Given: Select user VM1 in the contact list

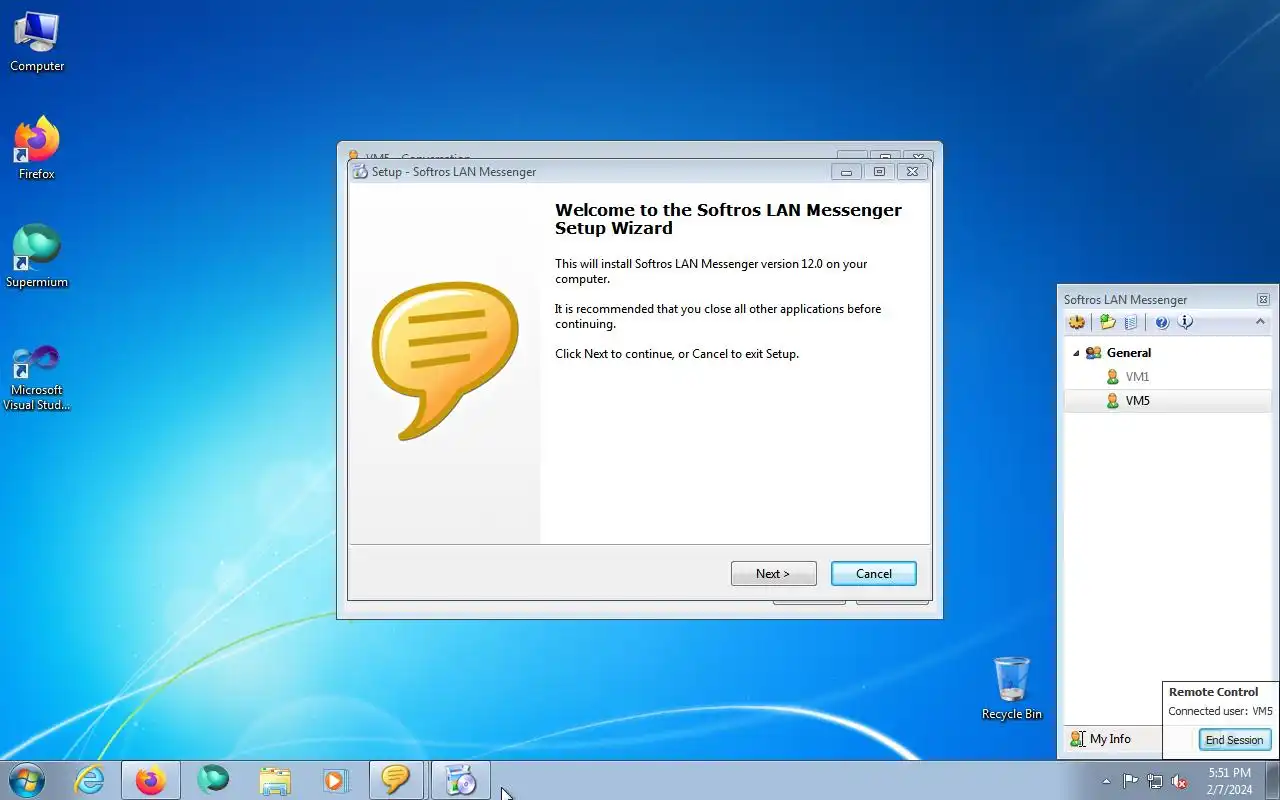Looking at the screenshot, I should point(1137,377).
